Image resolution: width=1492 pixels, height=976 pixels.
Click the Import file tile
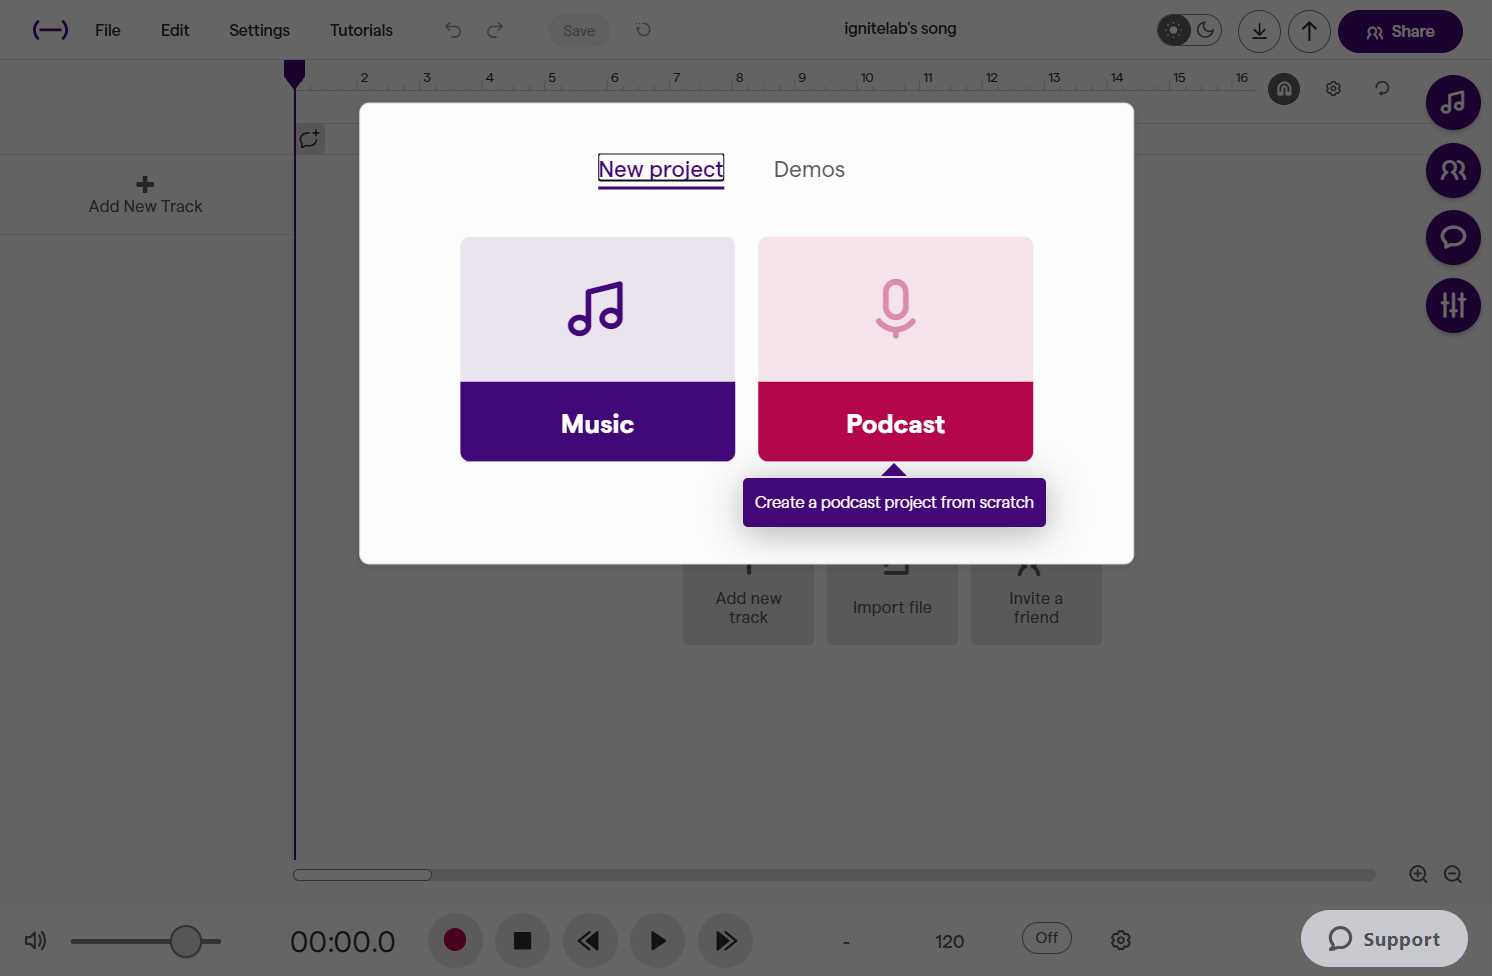pyautogui.click(x=892, y=604)
